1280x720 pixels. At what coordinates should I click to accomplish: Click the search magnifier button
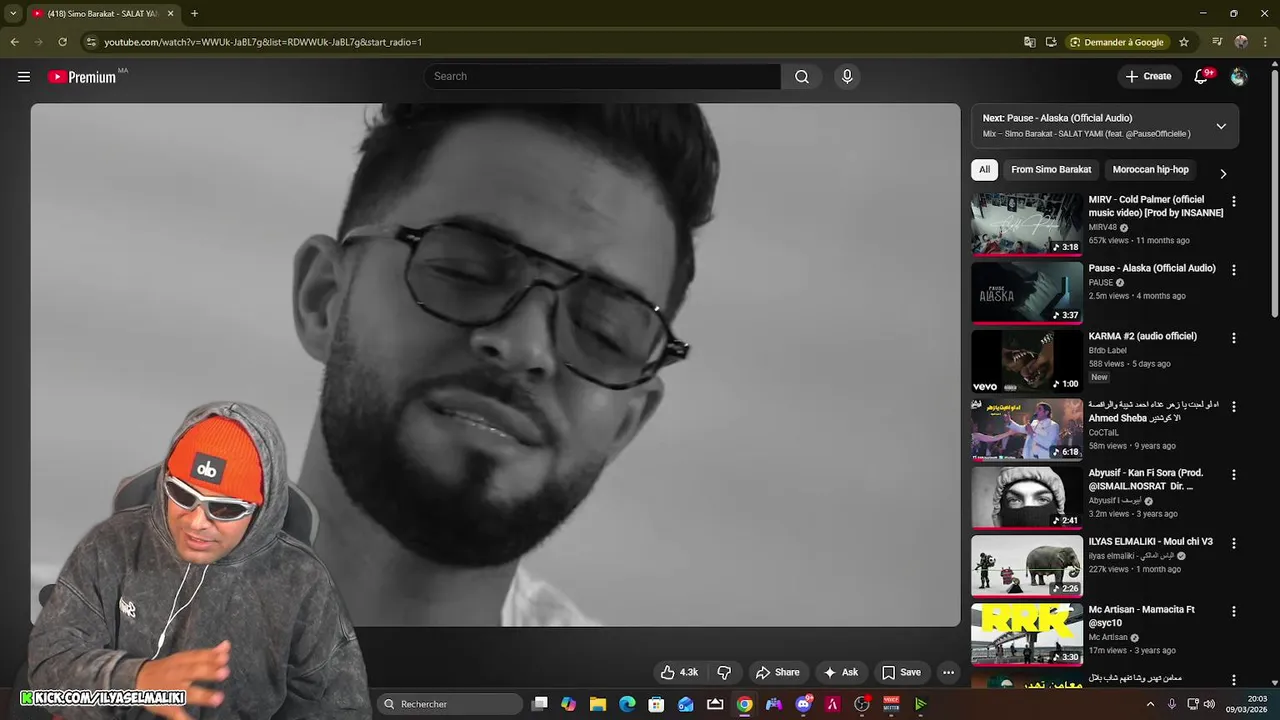click(x=802, y=77)
